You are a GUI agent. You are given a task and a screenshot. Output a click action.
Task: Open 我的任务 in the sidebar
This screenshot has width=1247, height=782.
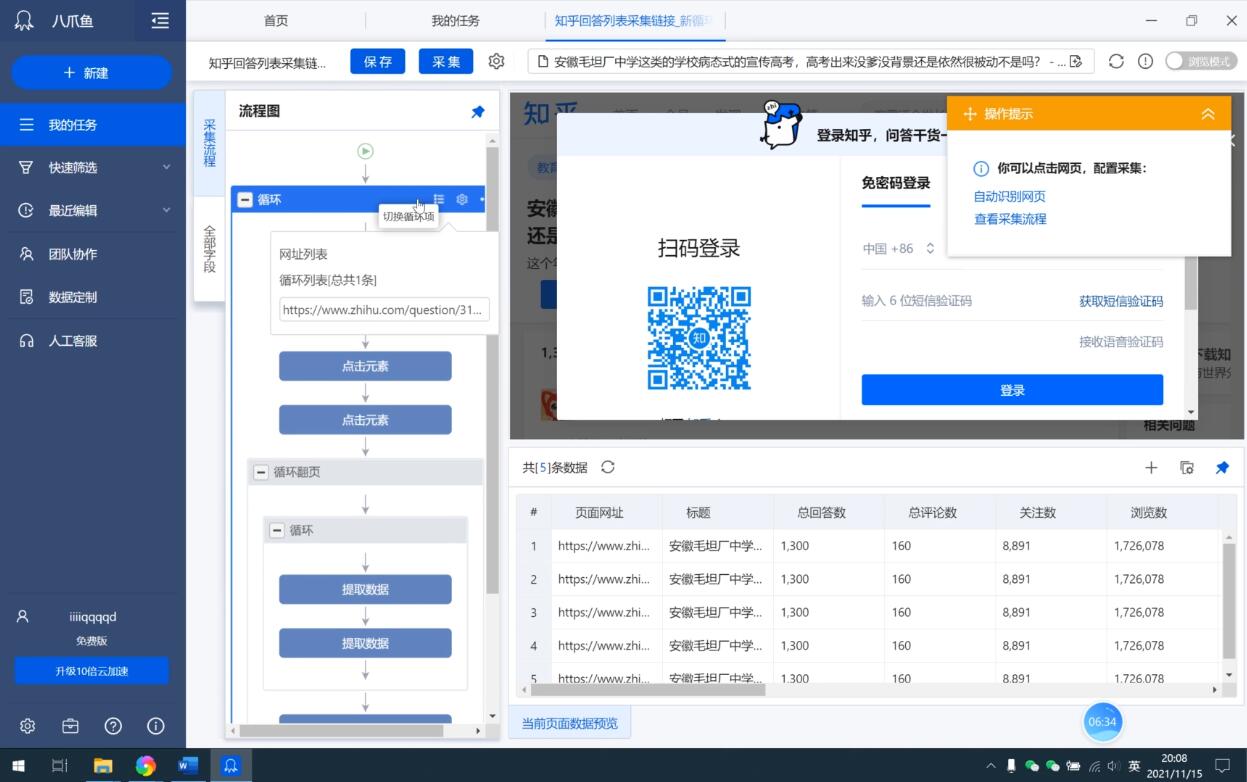[93, 125]
